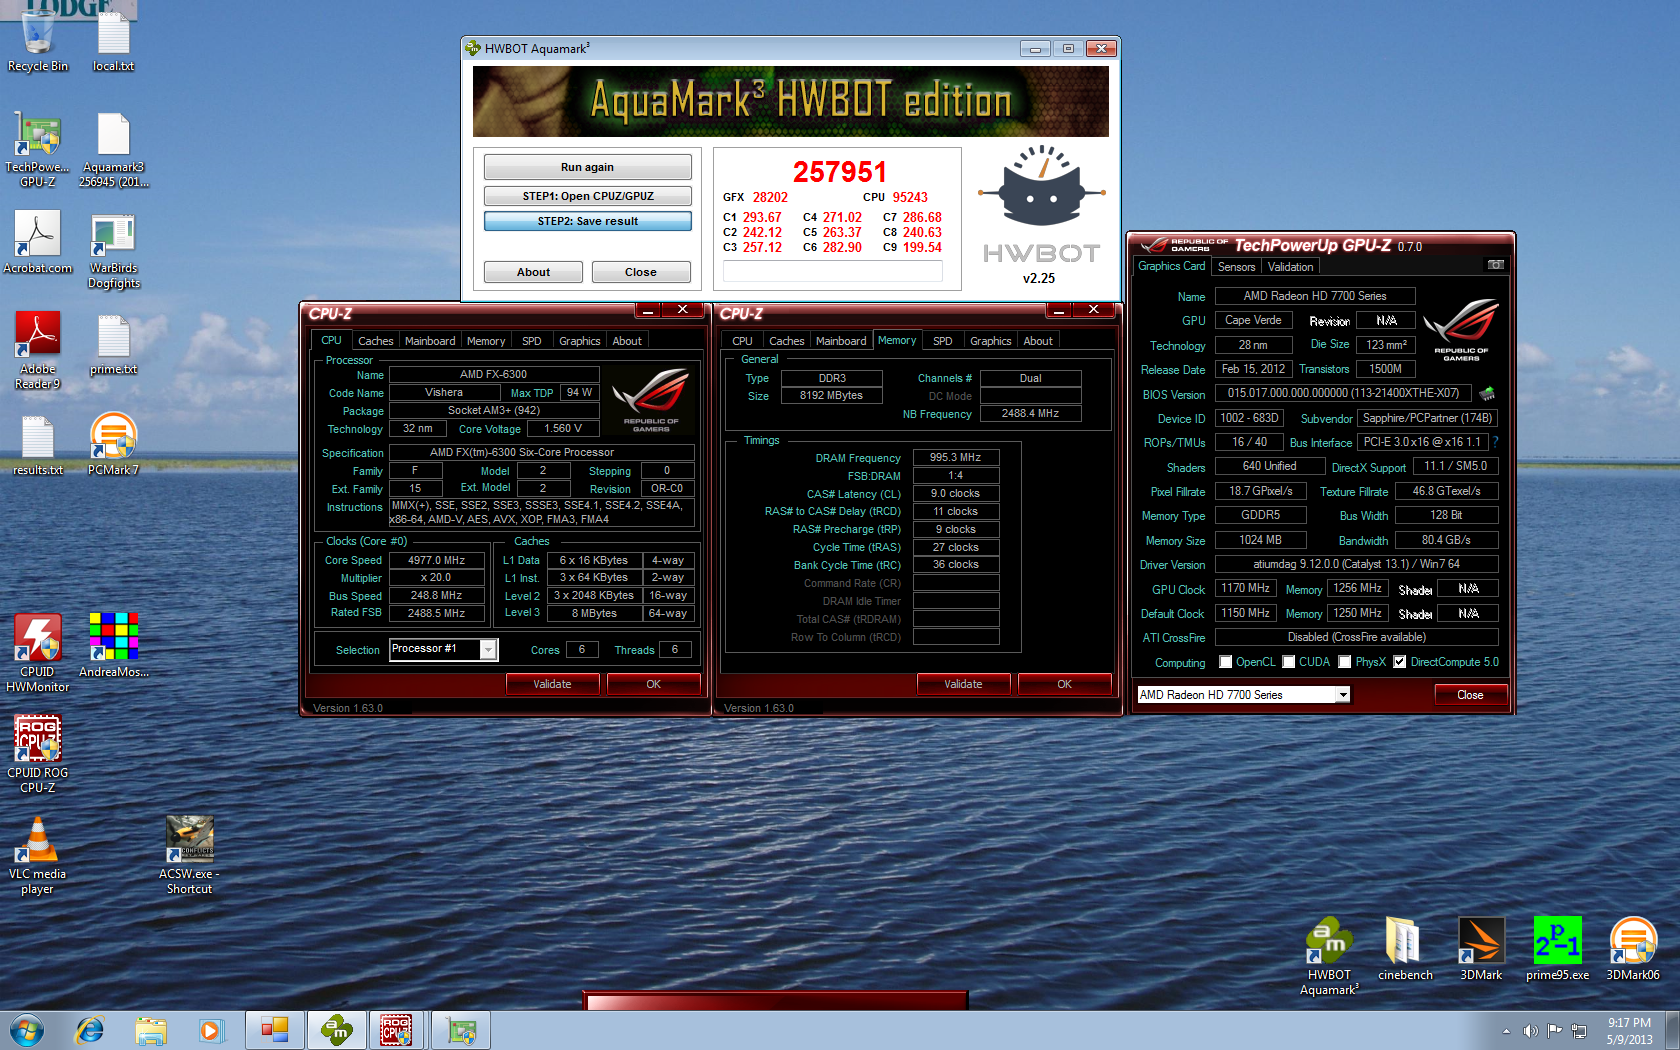Click GPU-Z BIOS save chip icon

coord(1487,393)
